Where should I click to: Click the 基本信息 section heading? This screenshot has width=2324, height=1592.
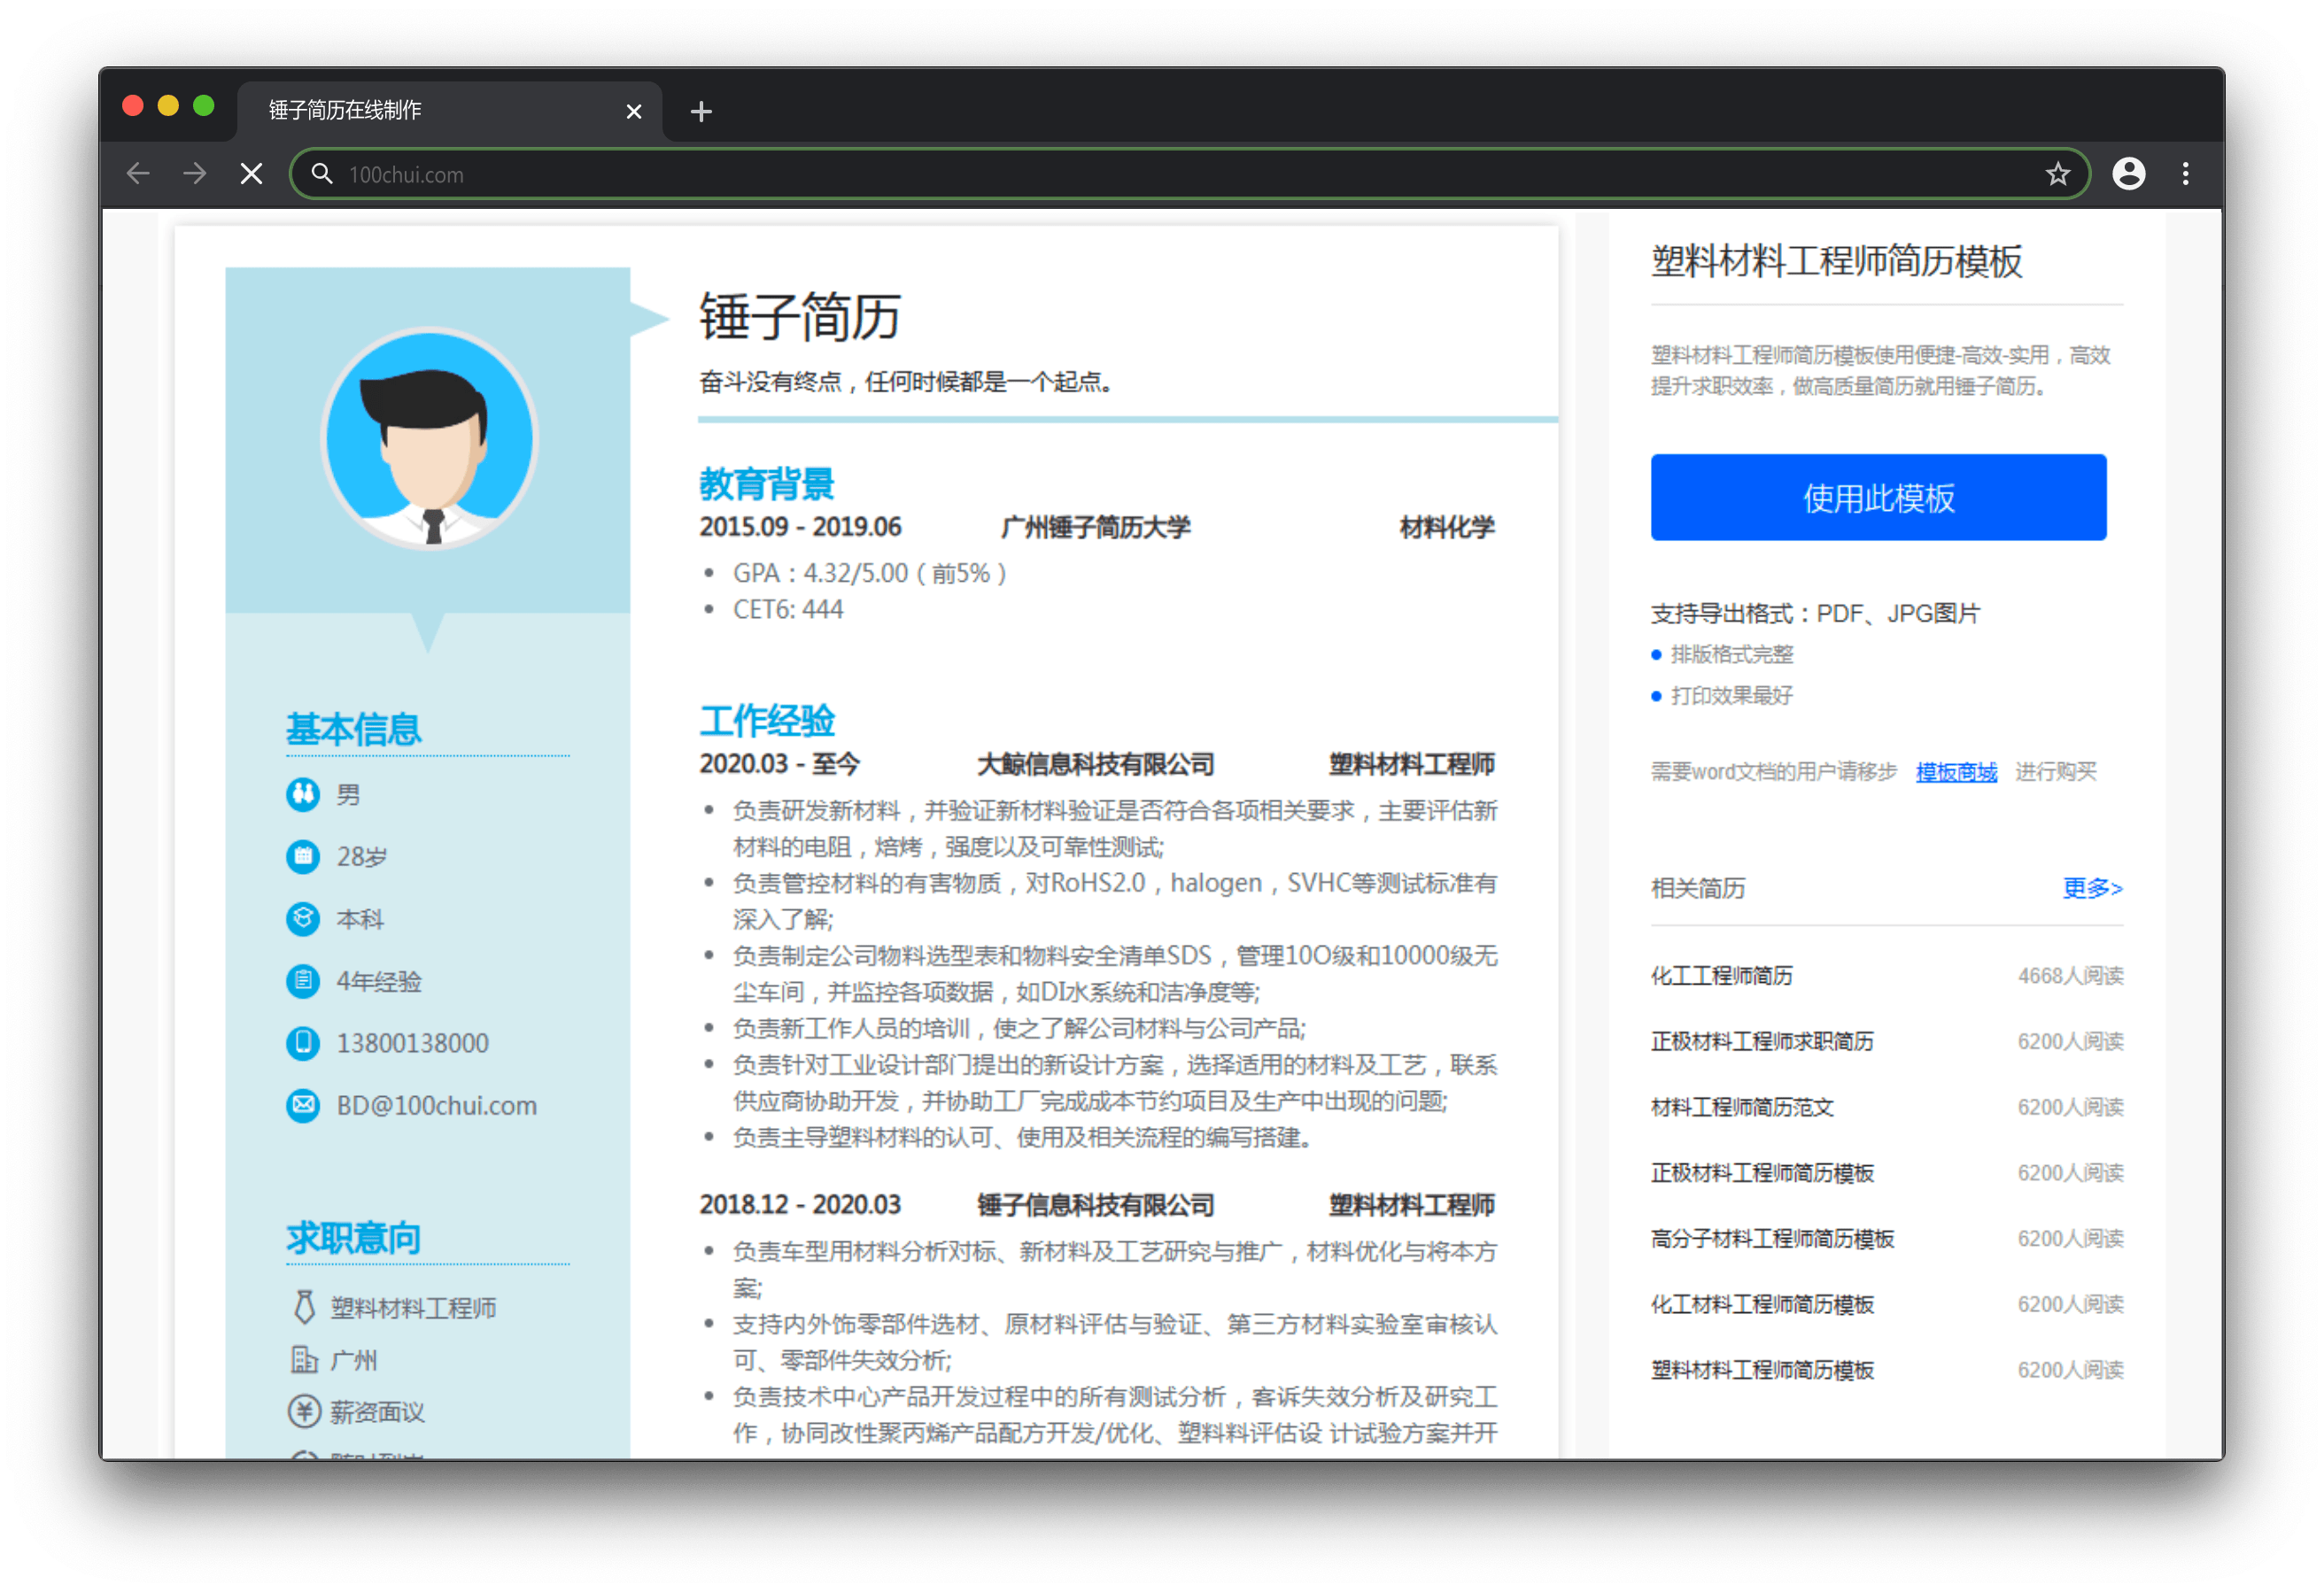pyautogui.click(x=353, y=729)
